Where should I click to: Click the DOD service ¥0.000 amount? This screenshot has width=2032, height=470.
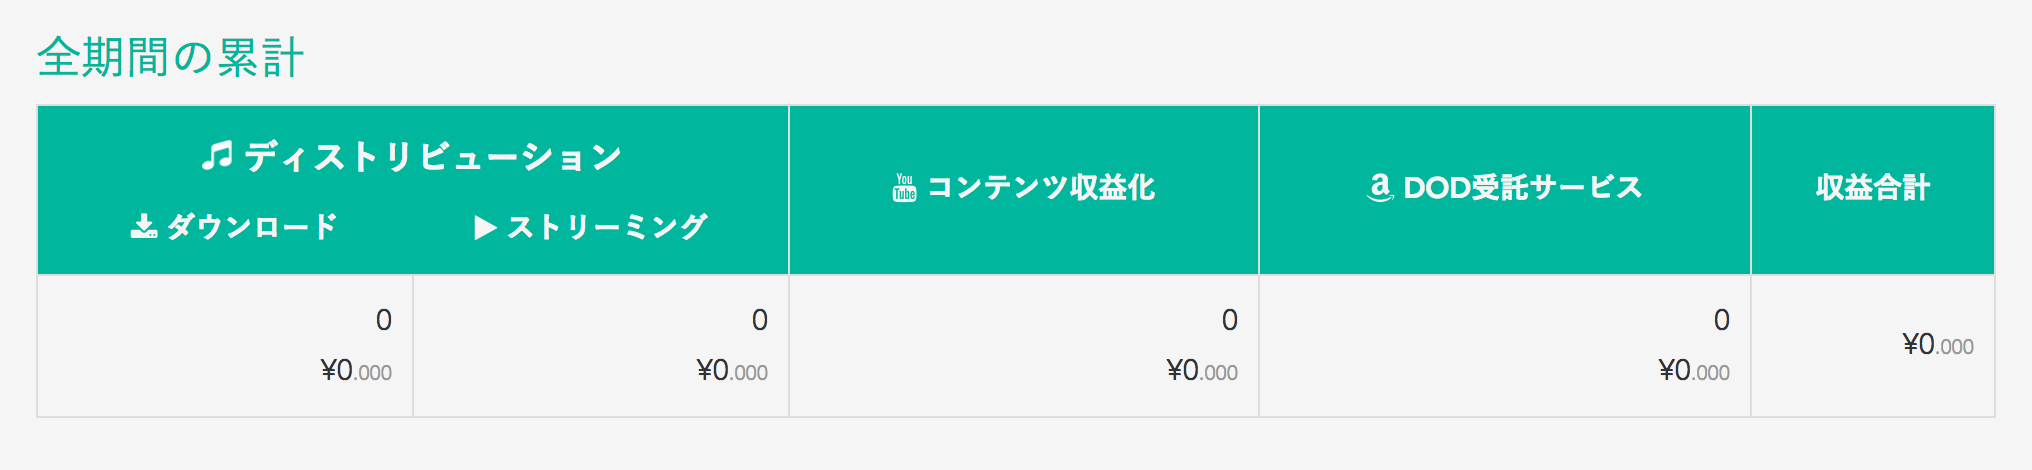click(1693, 371)
